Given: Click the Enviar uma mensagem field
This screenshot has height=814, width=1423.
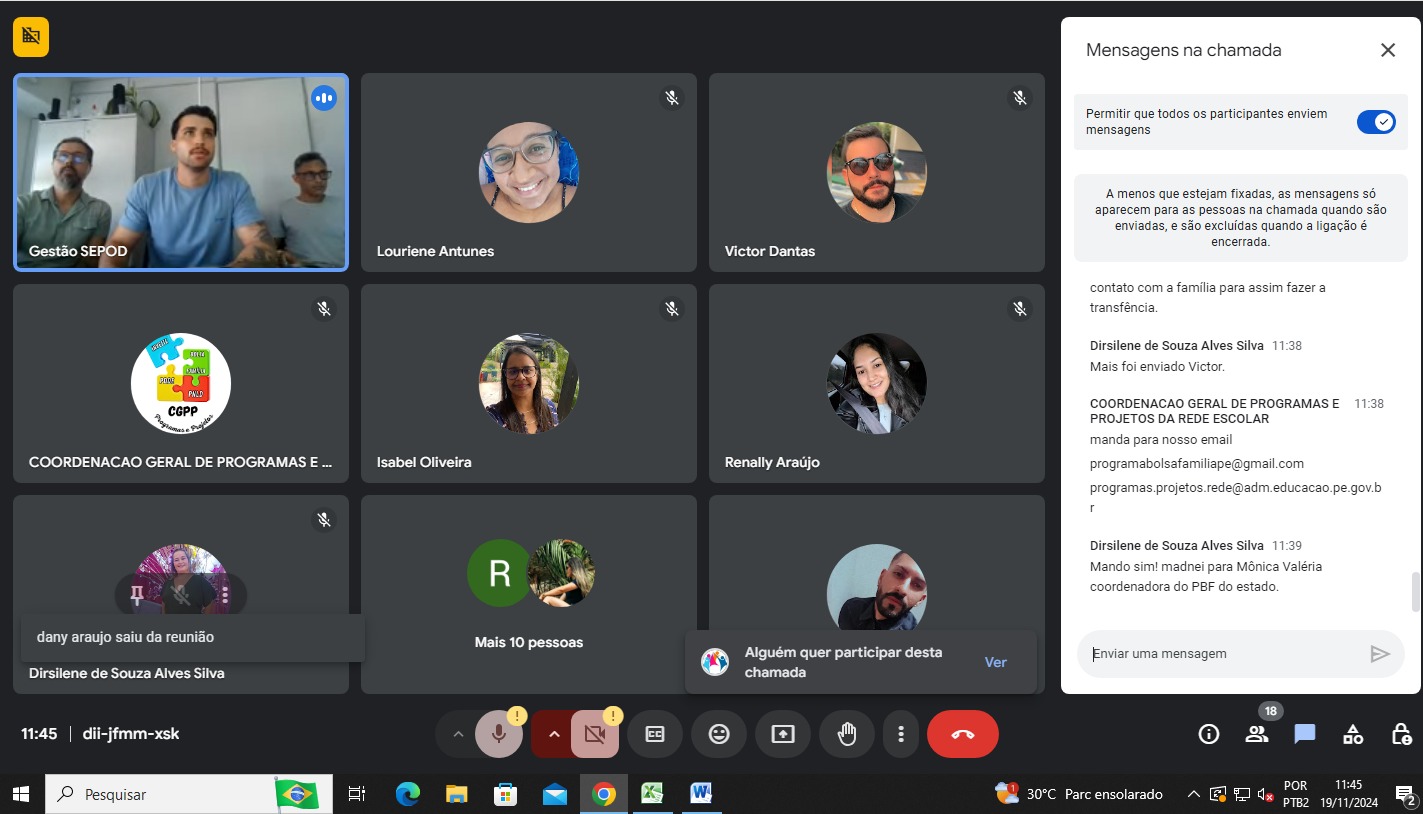Looking at the screenshot, I should (x=1225, y=654).
